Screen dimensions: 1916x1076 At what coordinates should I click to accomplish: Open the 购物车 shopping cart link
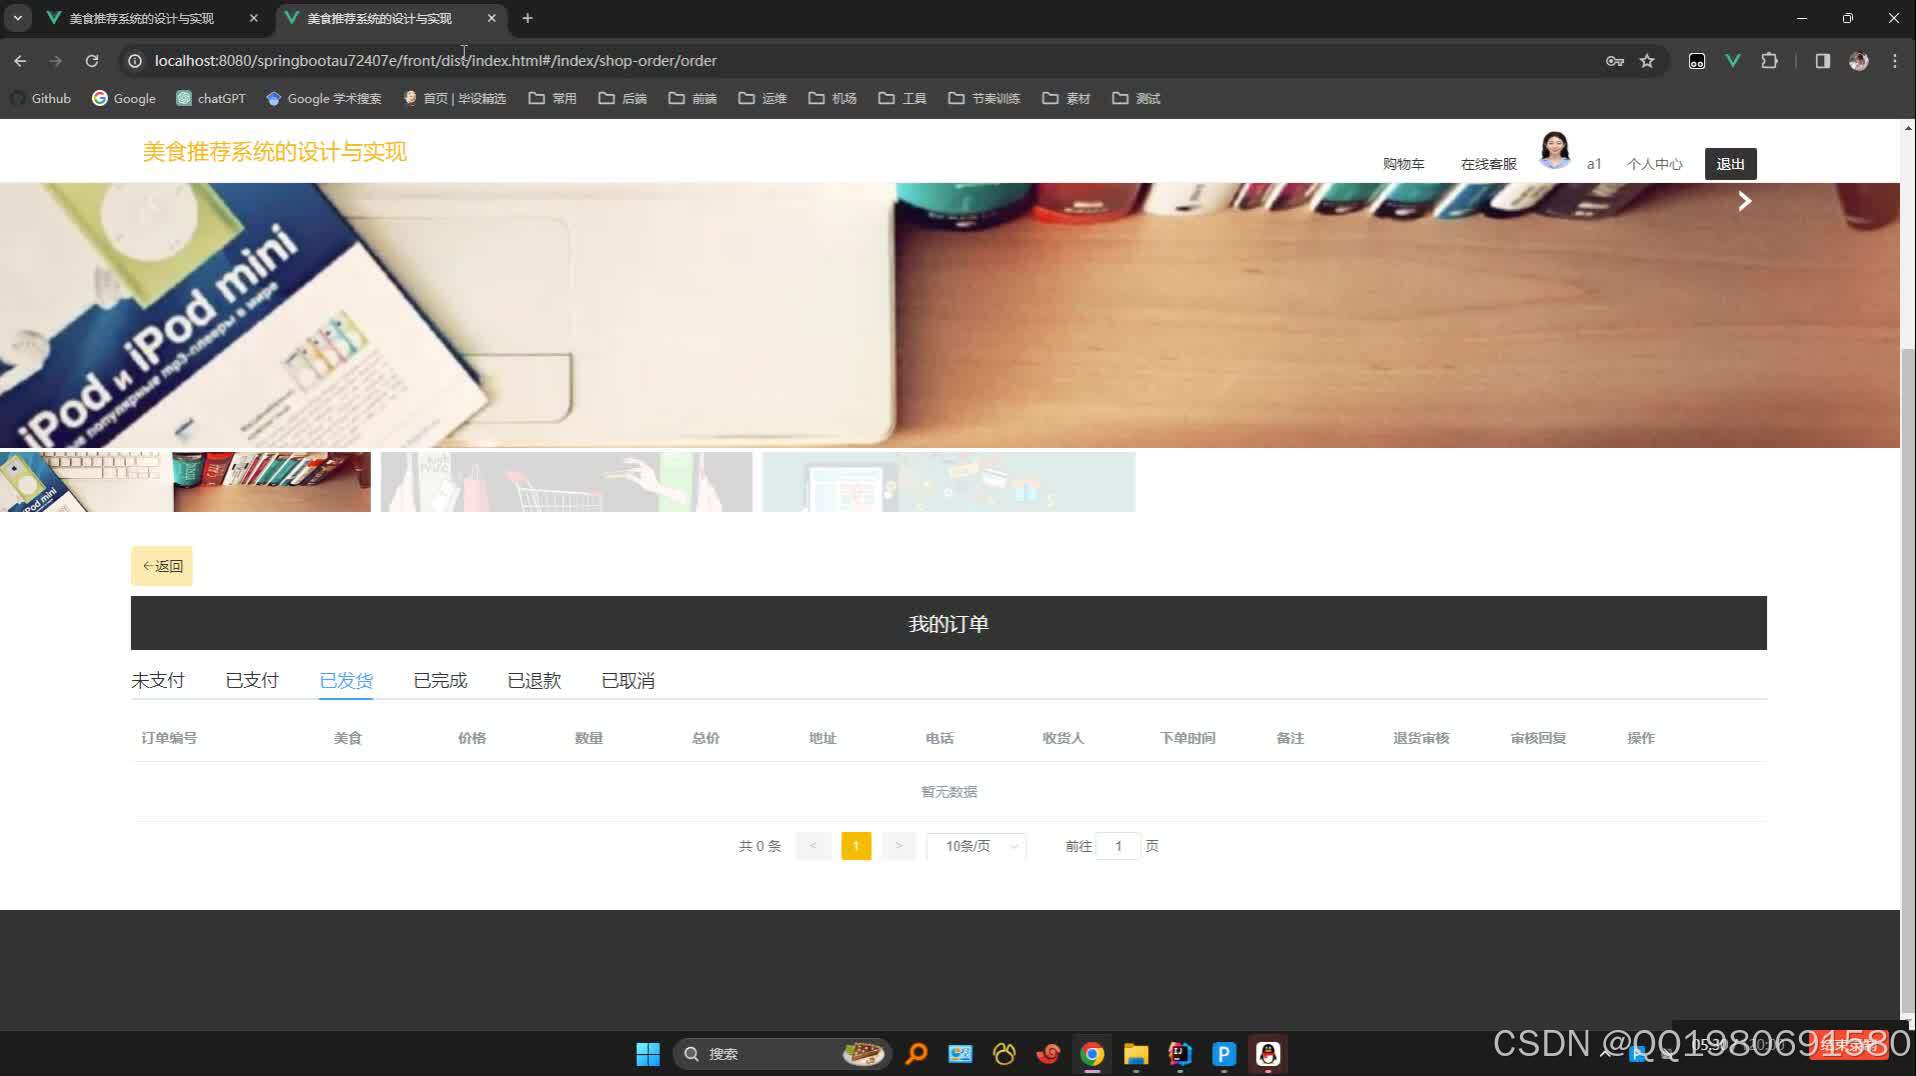[x=1403, y=164]
